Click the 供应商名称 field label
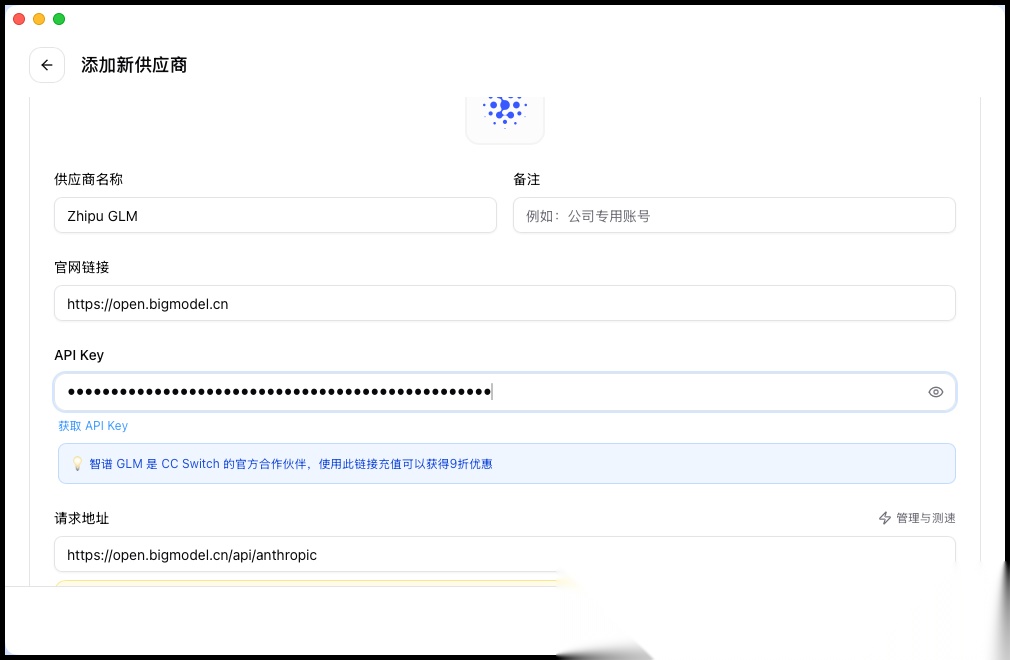Screen dimensions: 1010x660 89,179
